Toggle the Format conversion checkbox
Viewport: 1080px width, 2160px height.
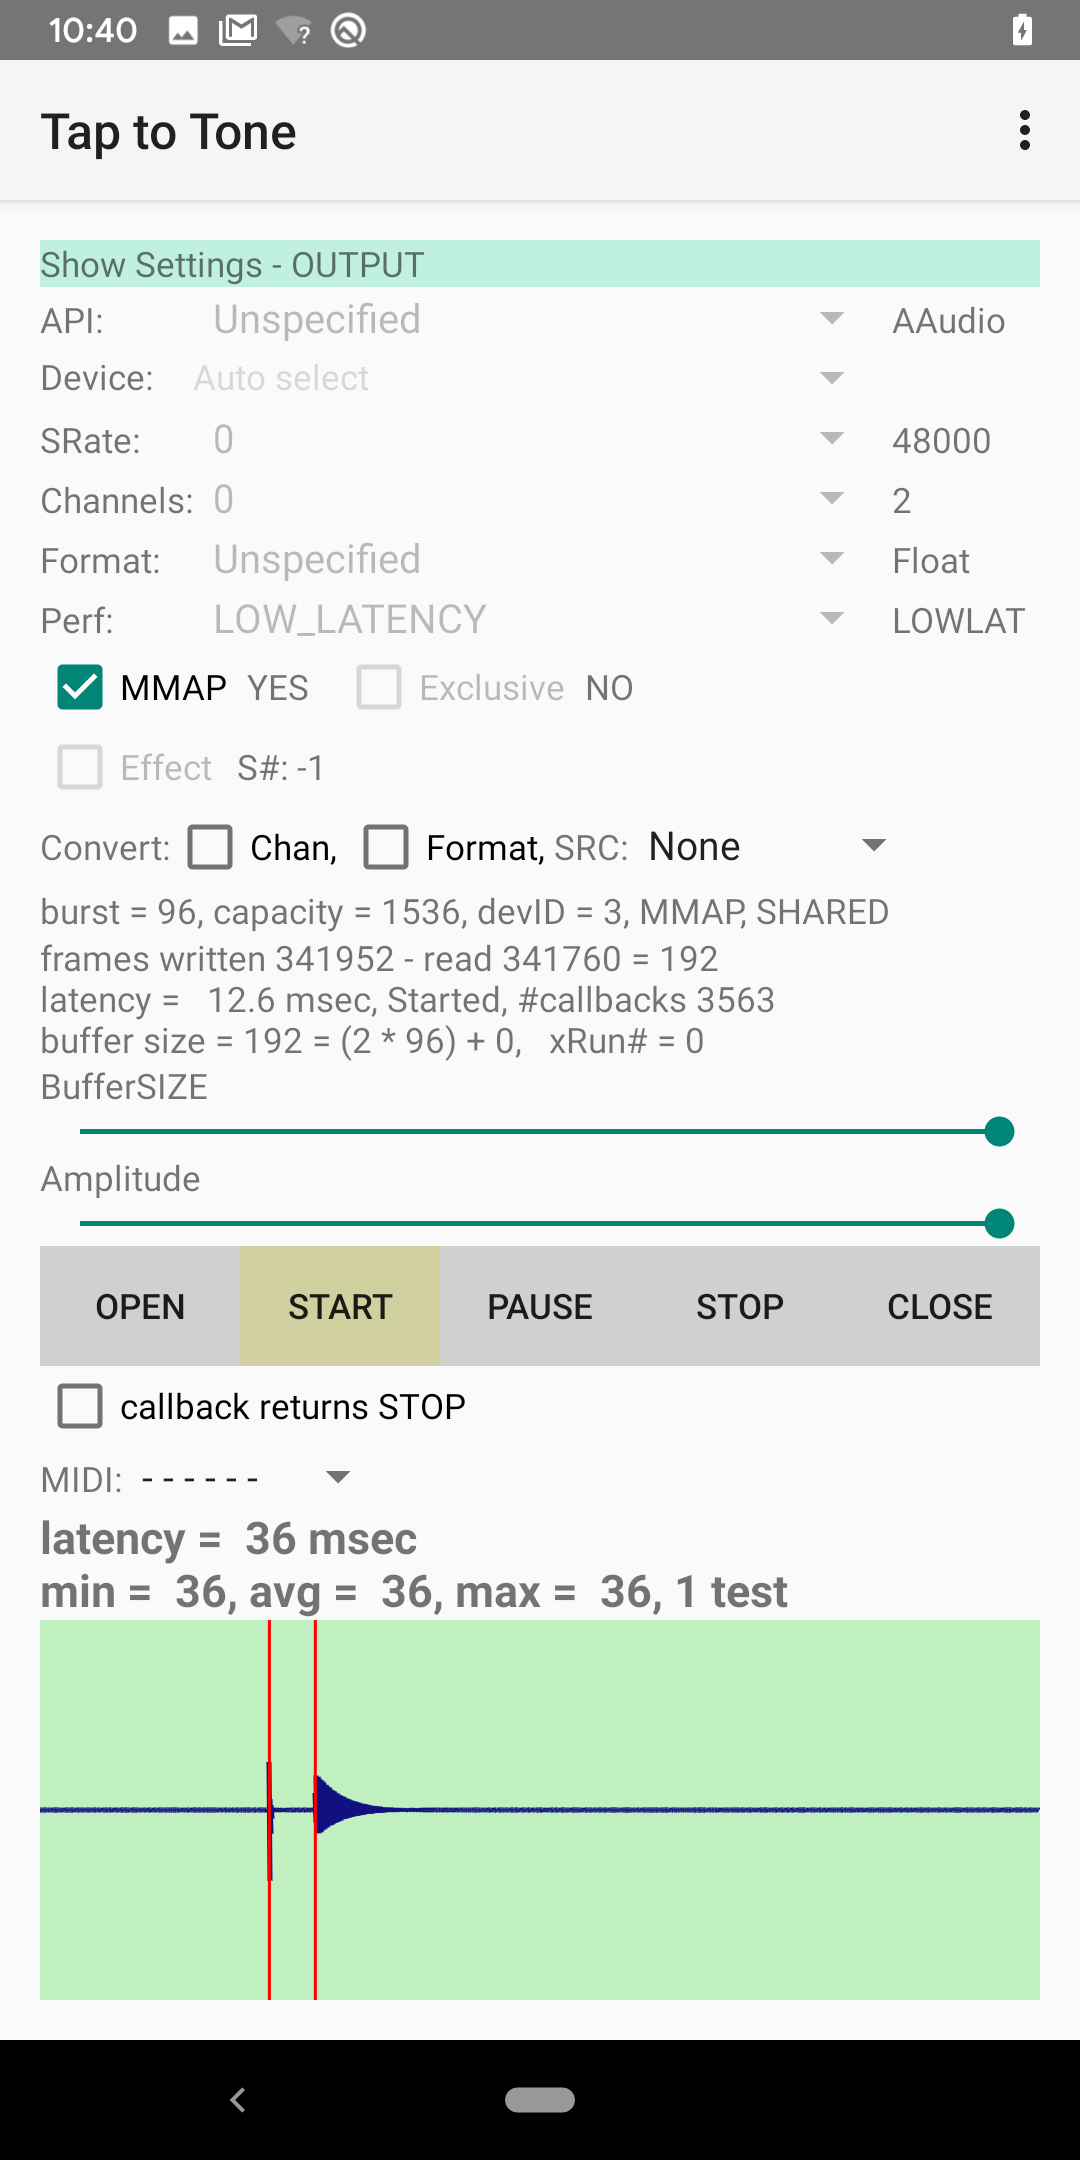point(386,847)
